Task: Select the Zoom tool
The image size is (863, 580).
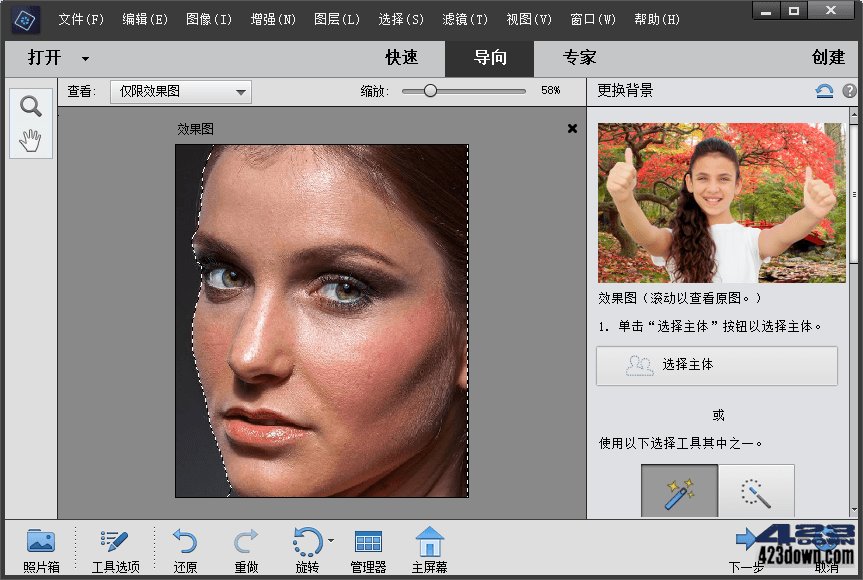Action: pyautogui.click(x=30, y=105)
